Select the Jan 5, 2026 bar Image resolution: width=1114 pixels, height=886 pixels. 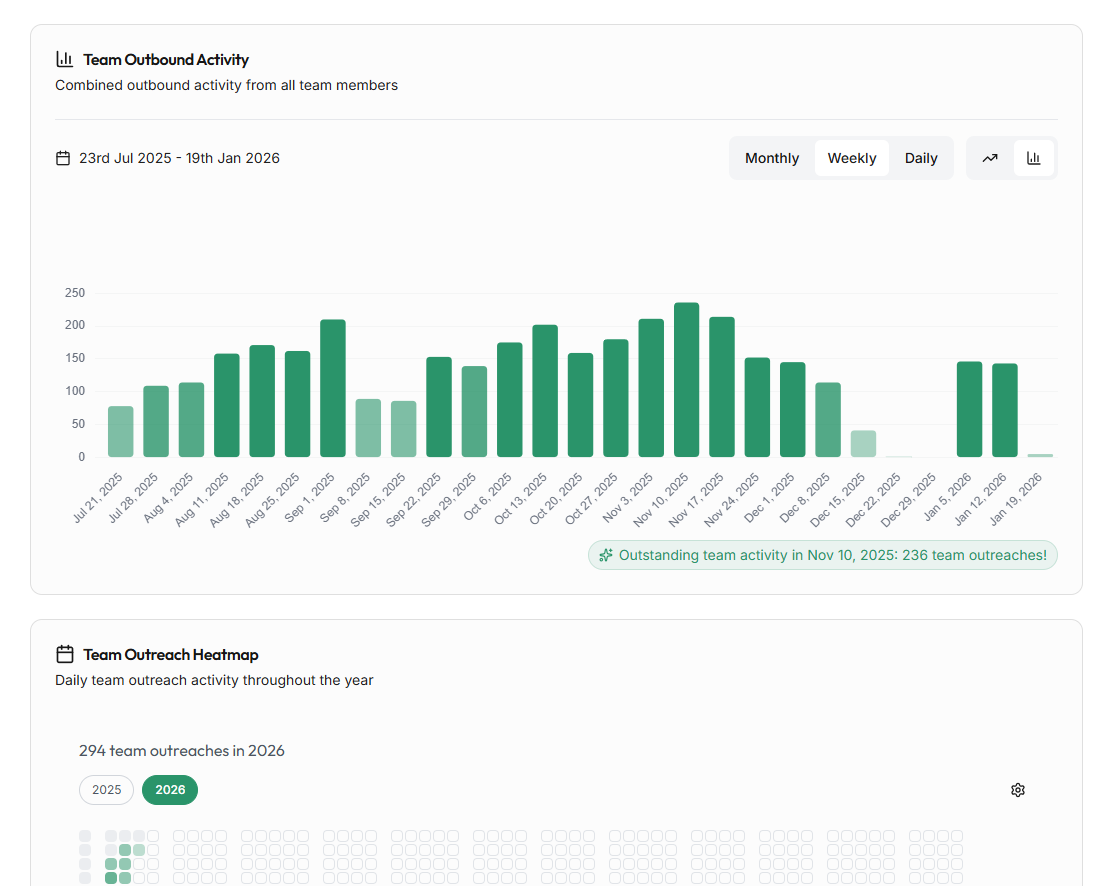point(969,409)
